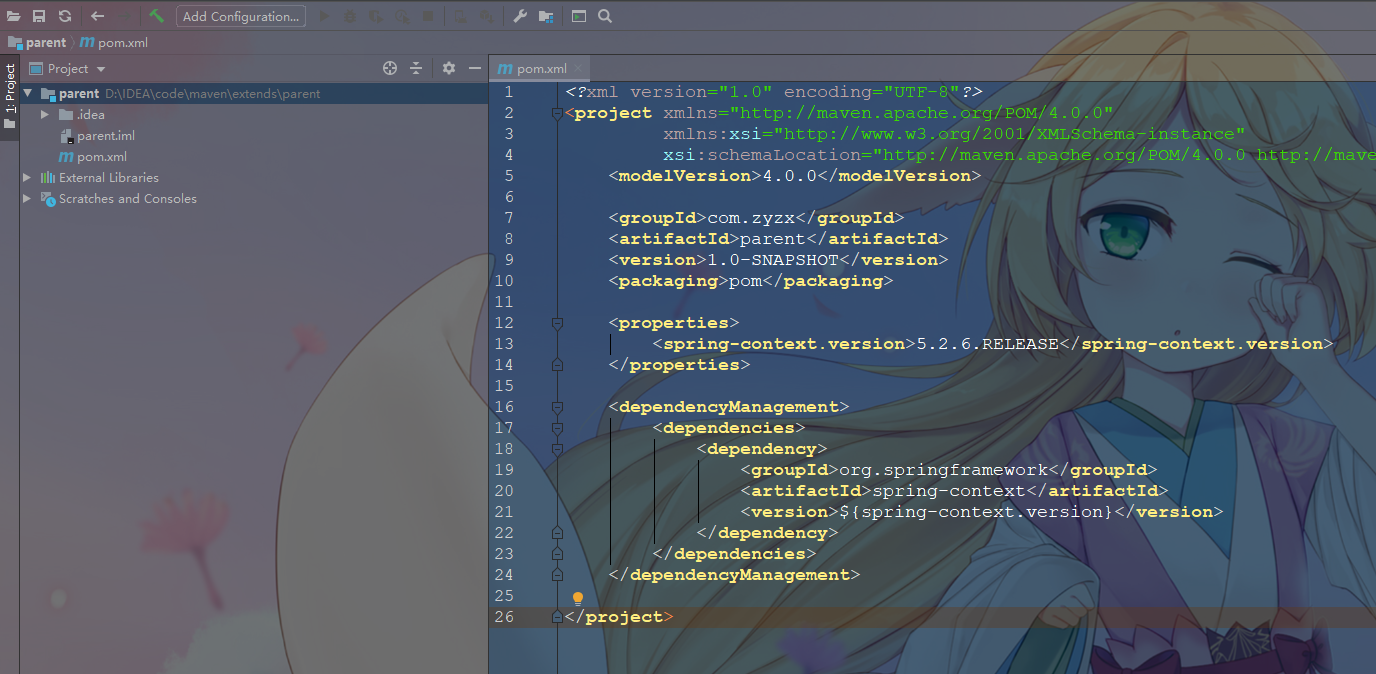
Task: Click the parent breadcrumb in navigation bar
Action: tap(37, 43)
